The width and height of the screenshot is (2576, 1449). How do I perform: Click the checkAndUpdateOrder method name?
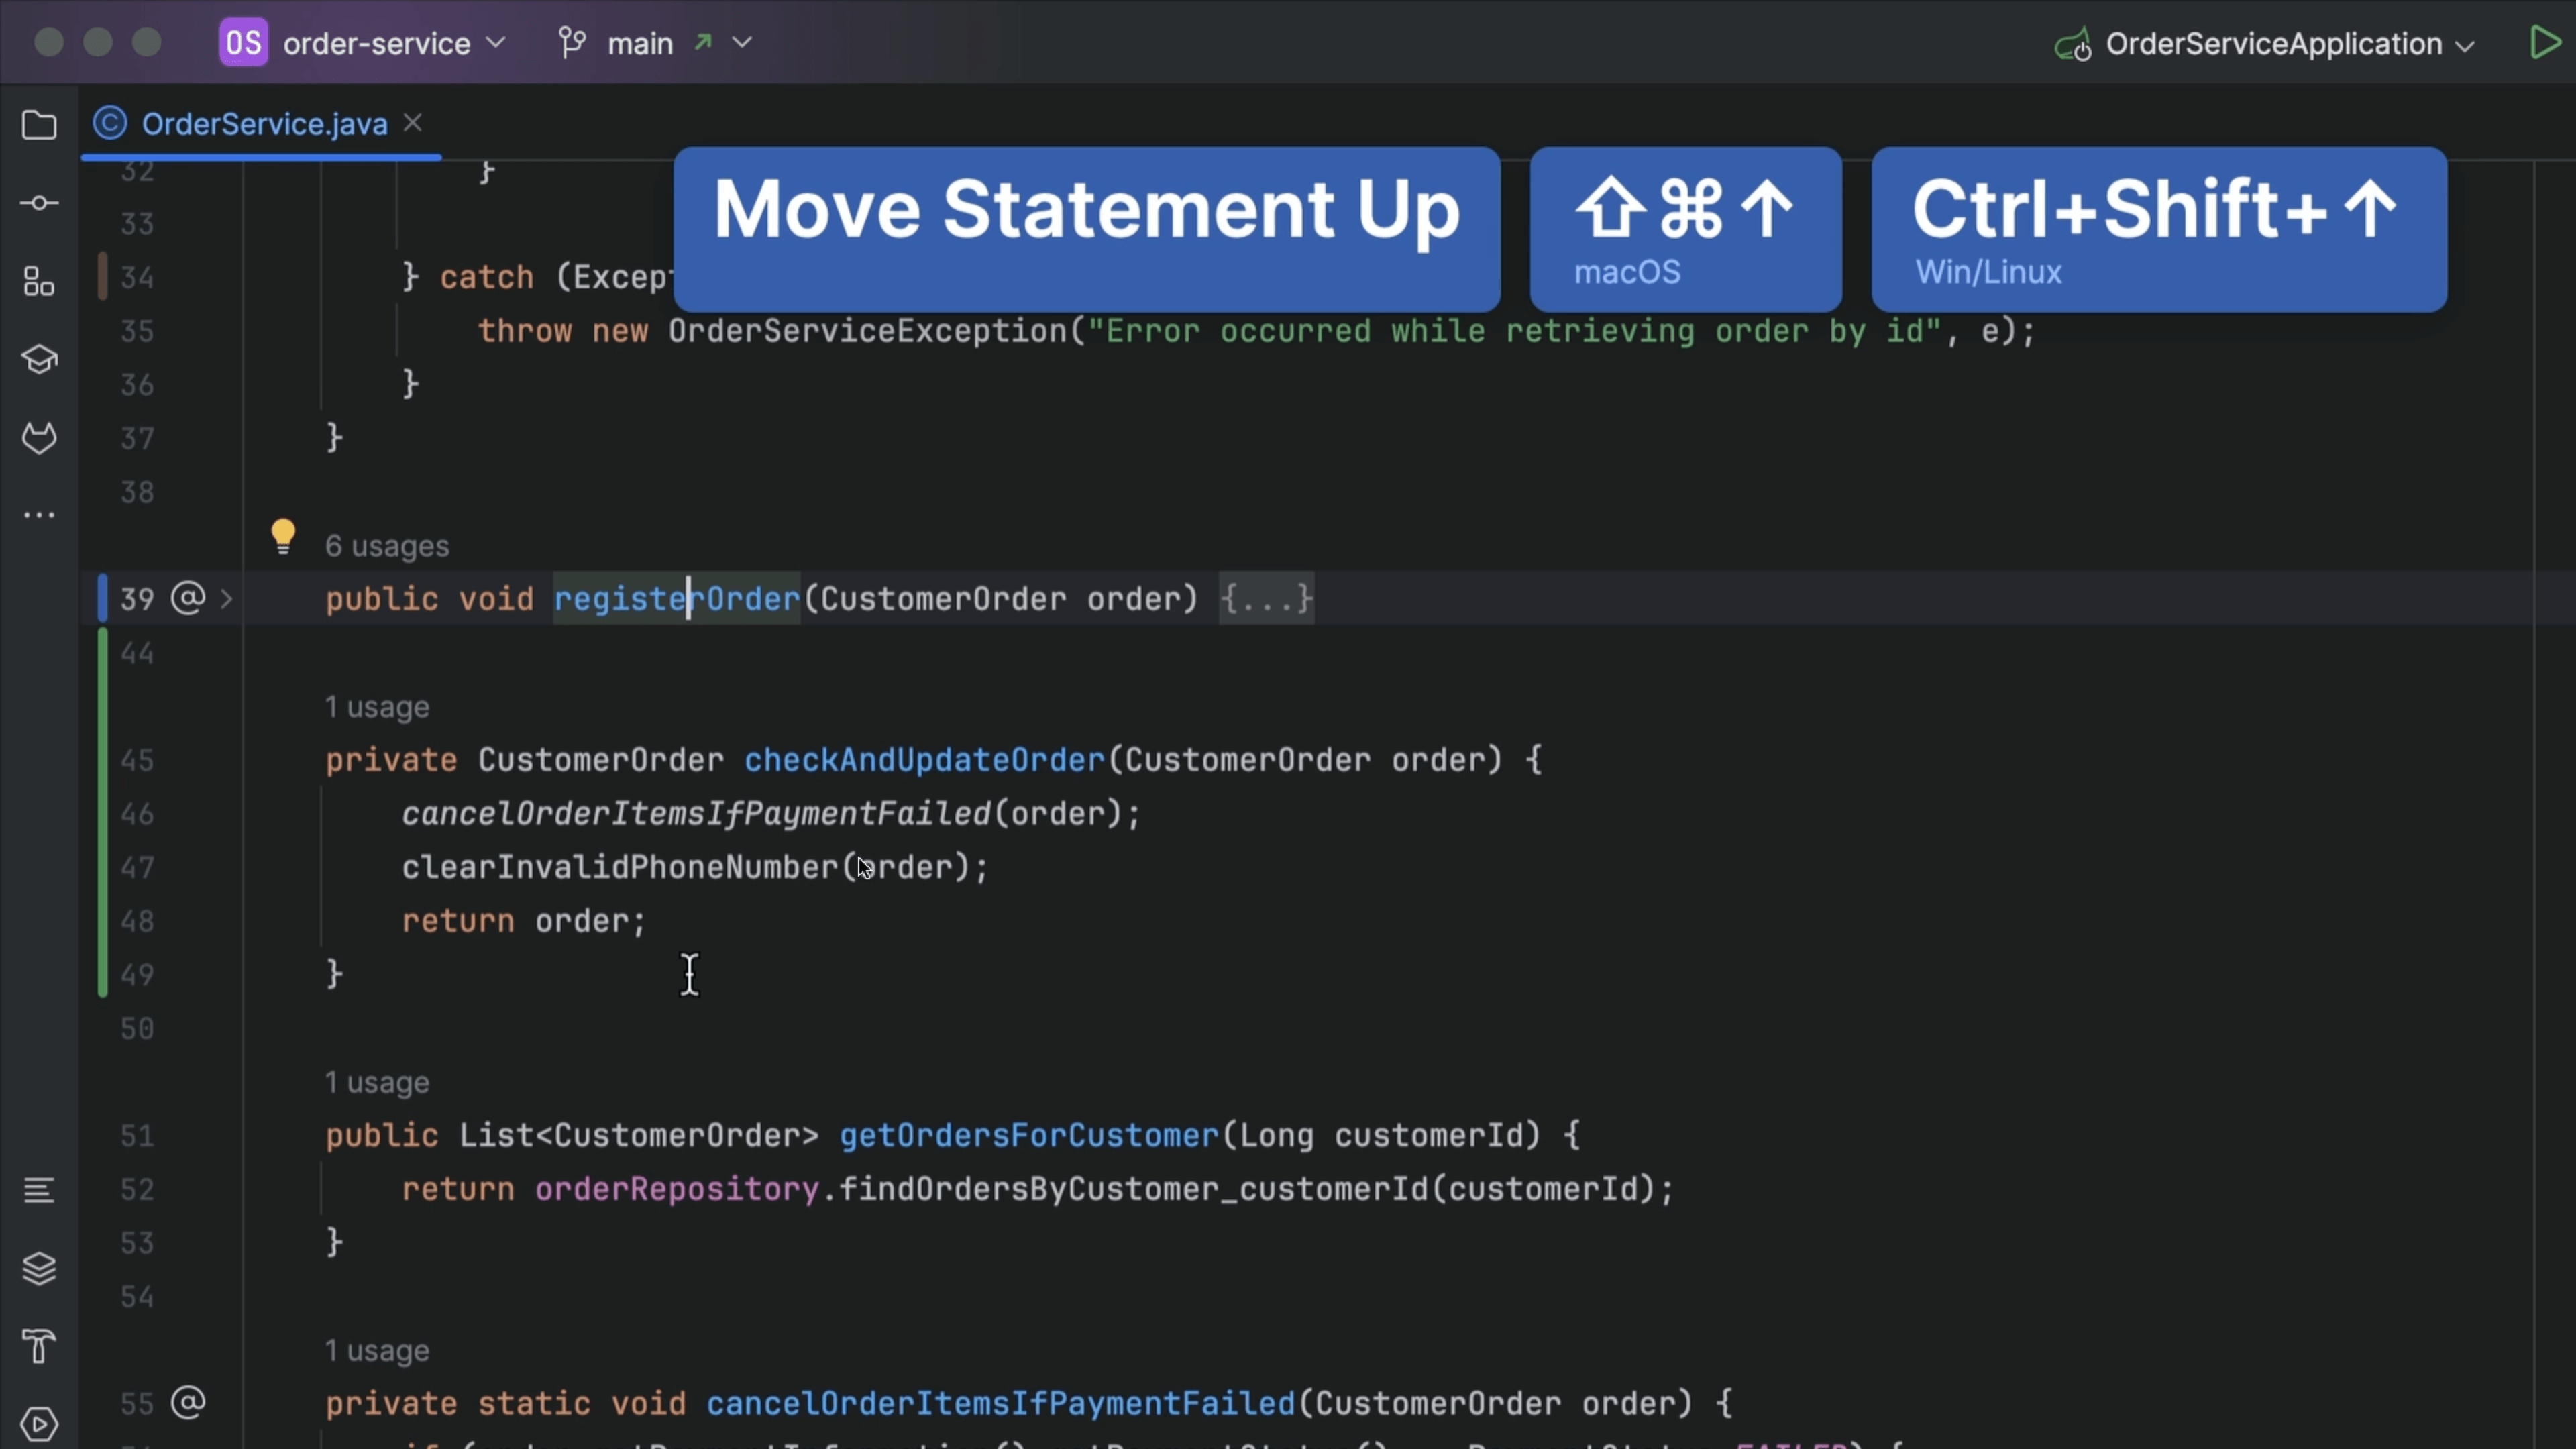(x=925, y=759)
